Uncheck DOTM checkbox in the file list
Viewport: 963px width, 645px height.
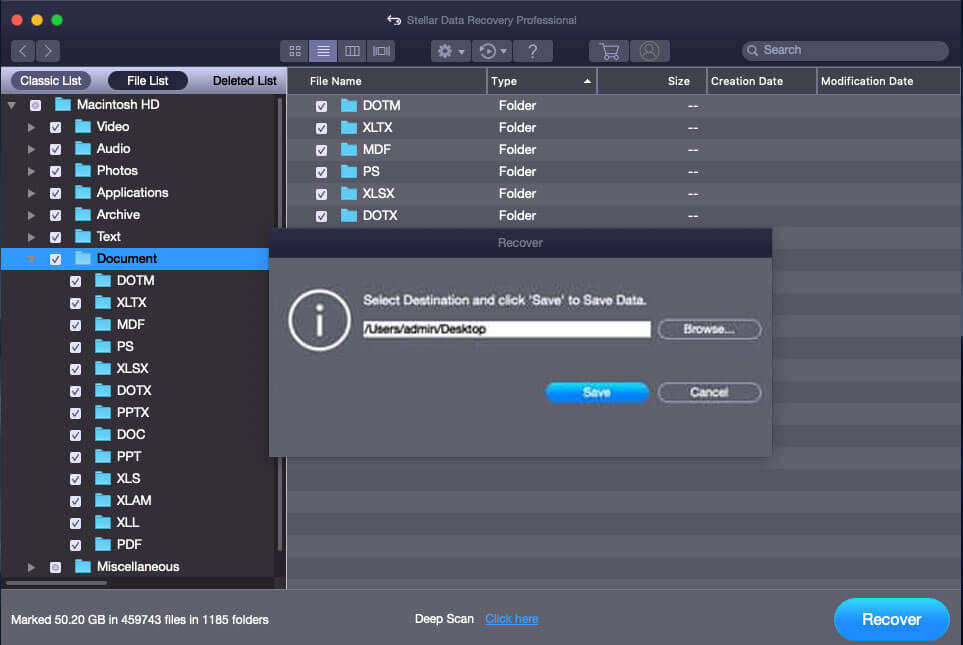[321, 106]
